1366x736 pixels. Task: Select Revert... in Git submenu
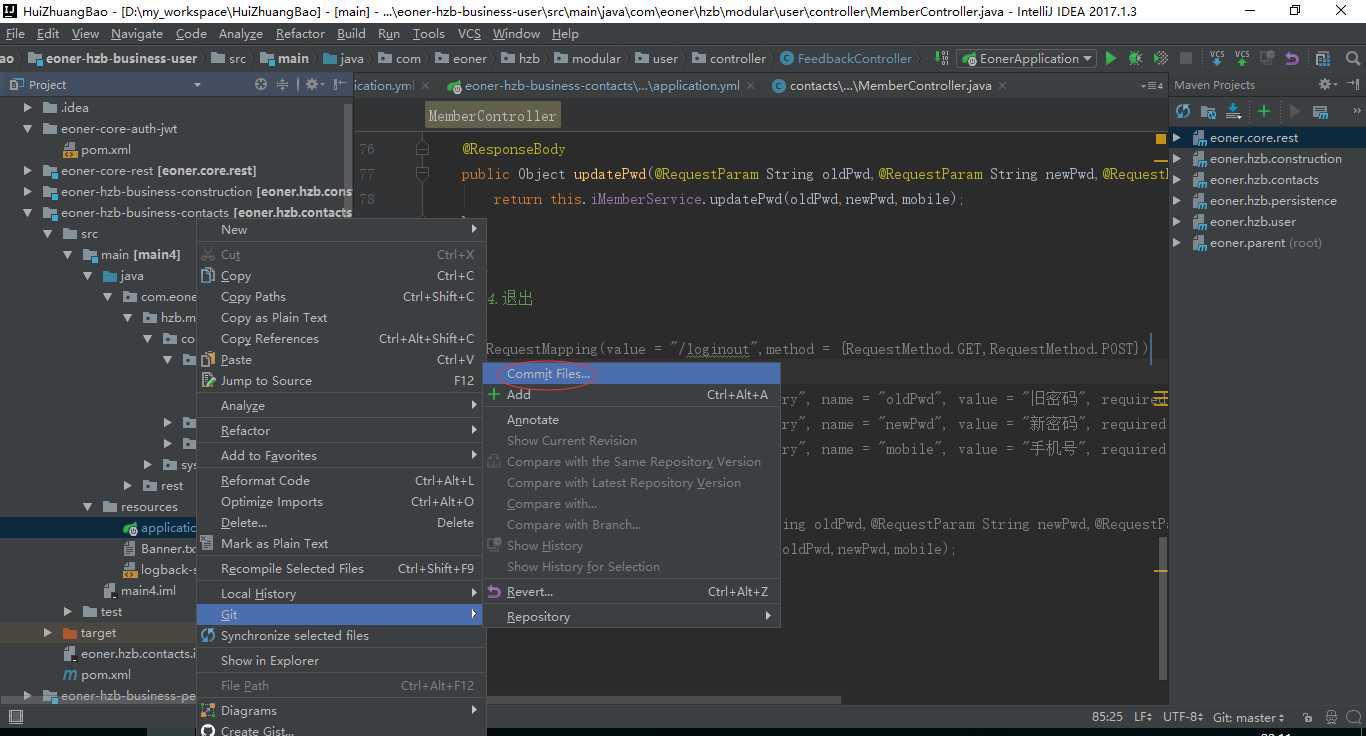click(632, 591)
